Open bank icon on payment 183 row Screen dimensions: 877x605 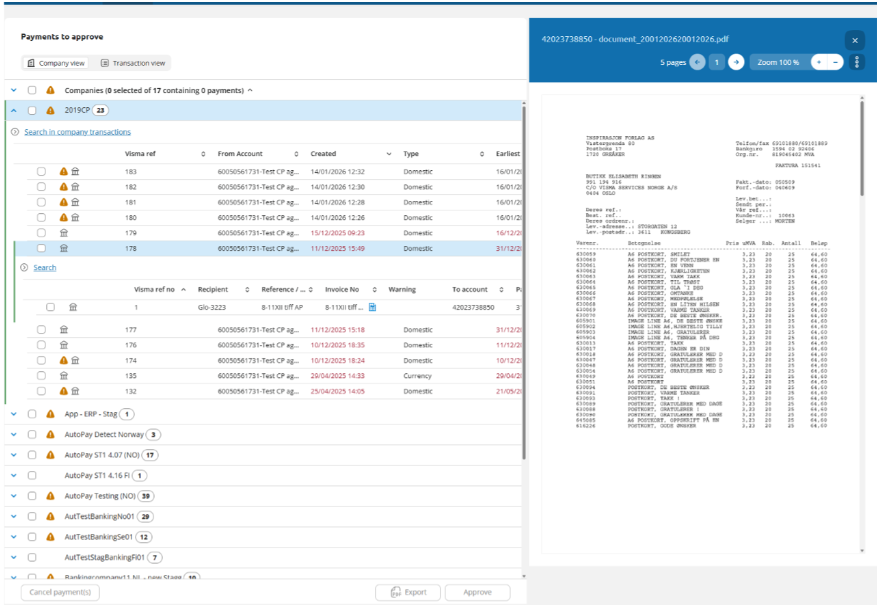[75, 172]
